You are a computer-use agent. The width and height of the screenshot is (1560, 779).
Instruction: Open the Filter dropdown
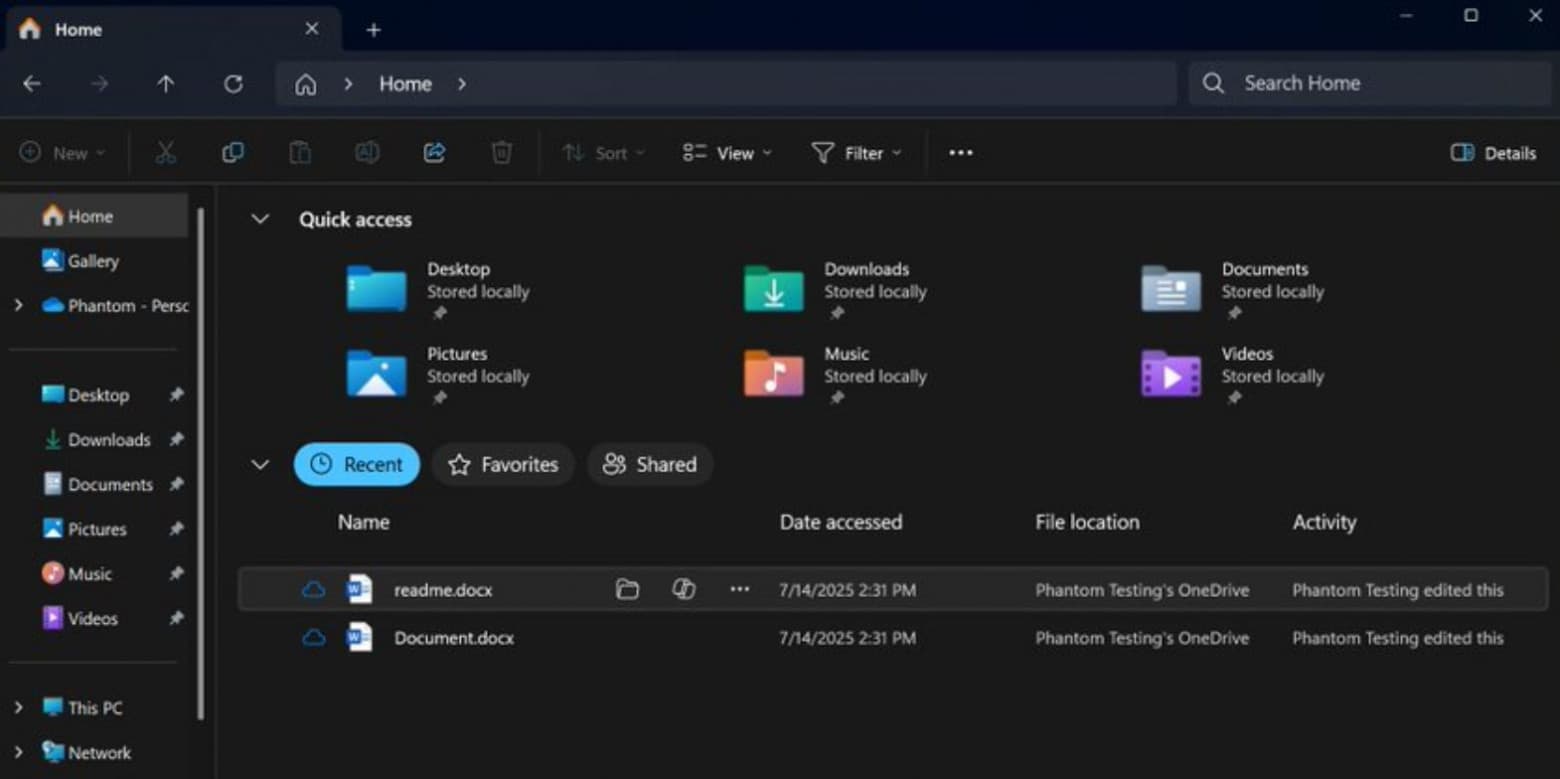coord(856,153)
